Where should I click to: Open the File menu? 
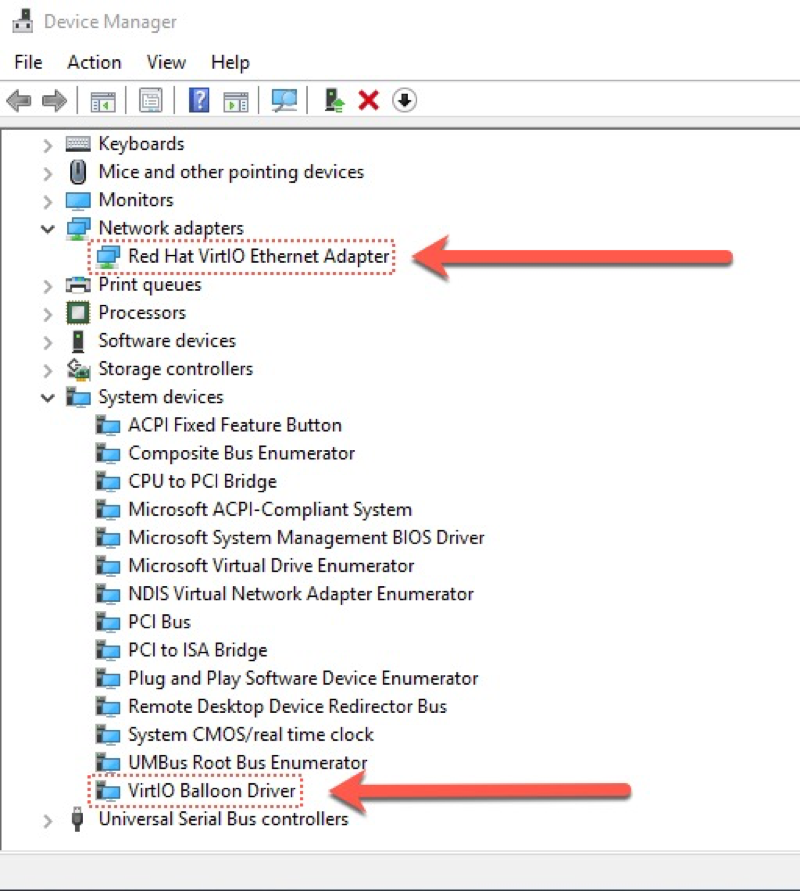click(28, 62)
